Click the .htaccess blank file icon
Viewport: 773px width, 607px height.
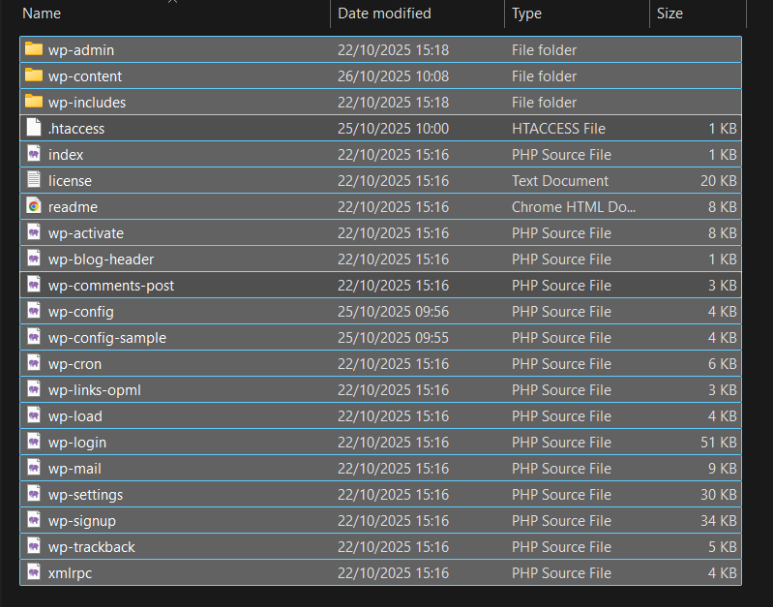(x=34, y=128)
